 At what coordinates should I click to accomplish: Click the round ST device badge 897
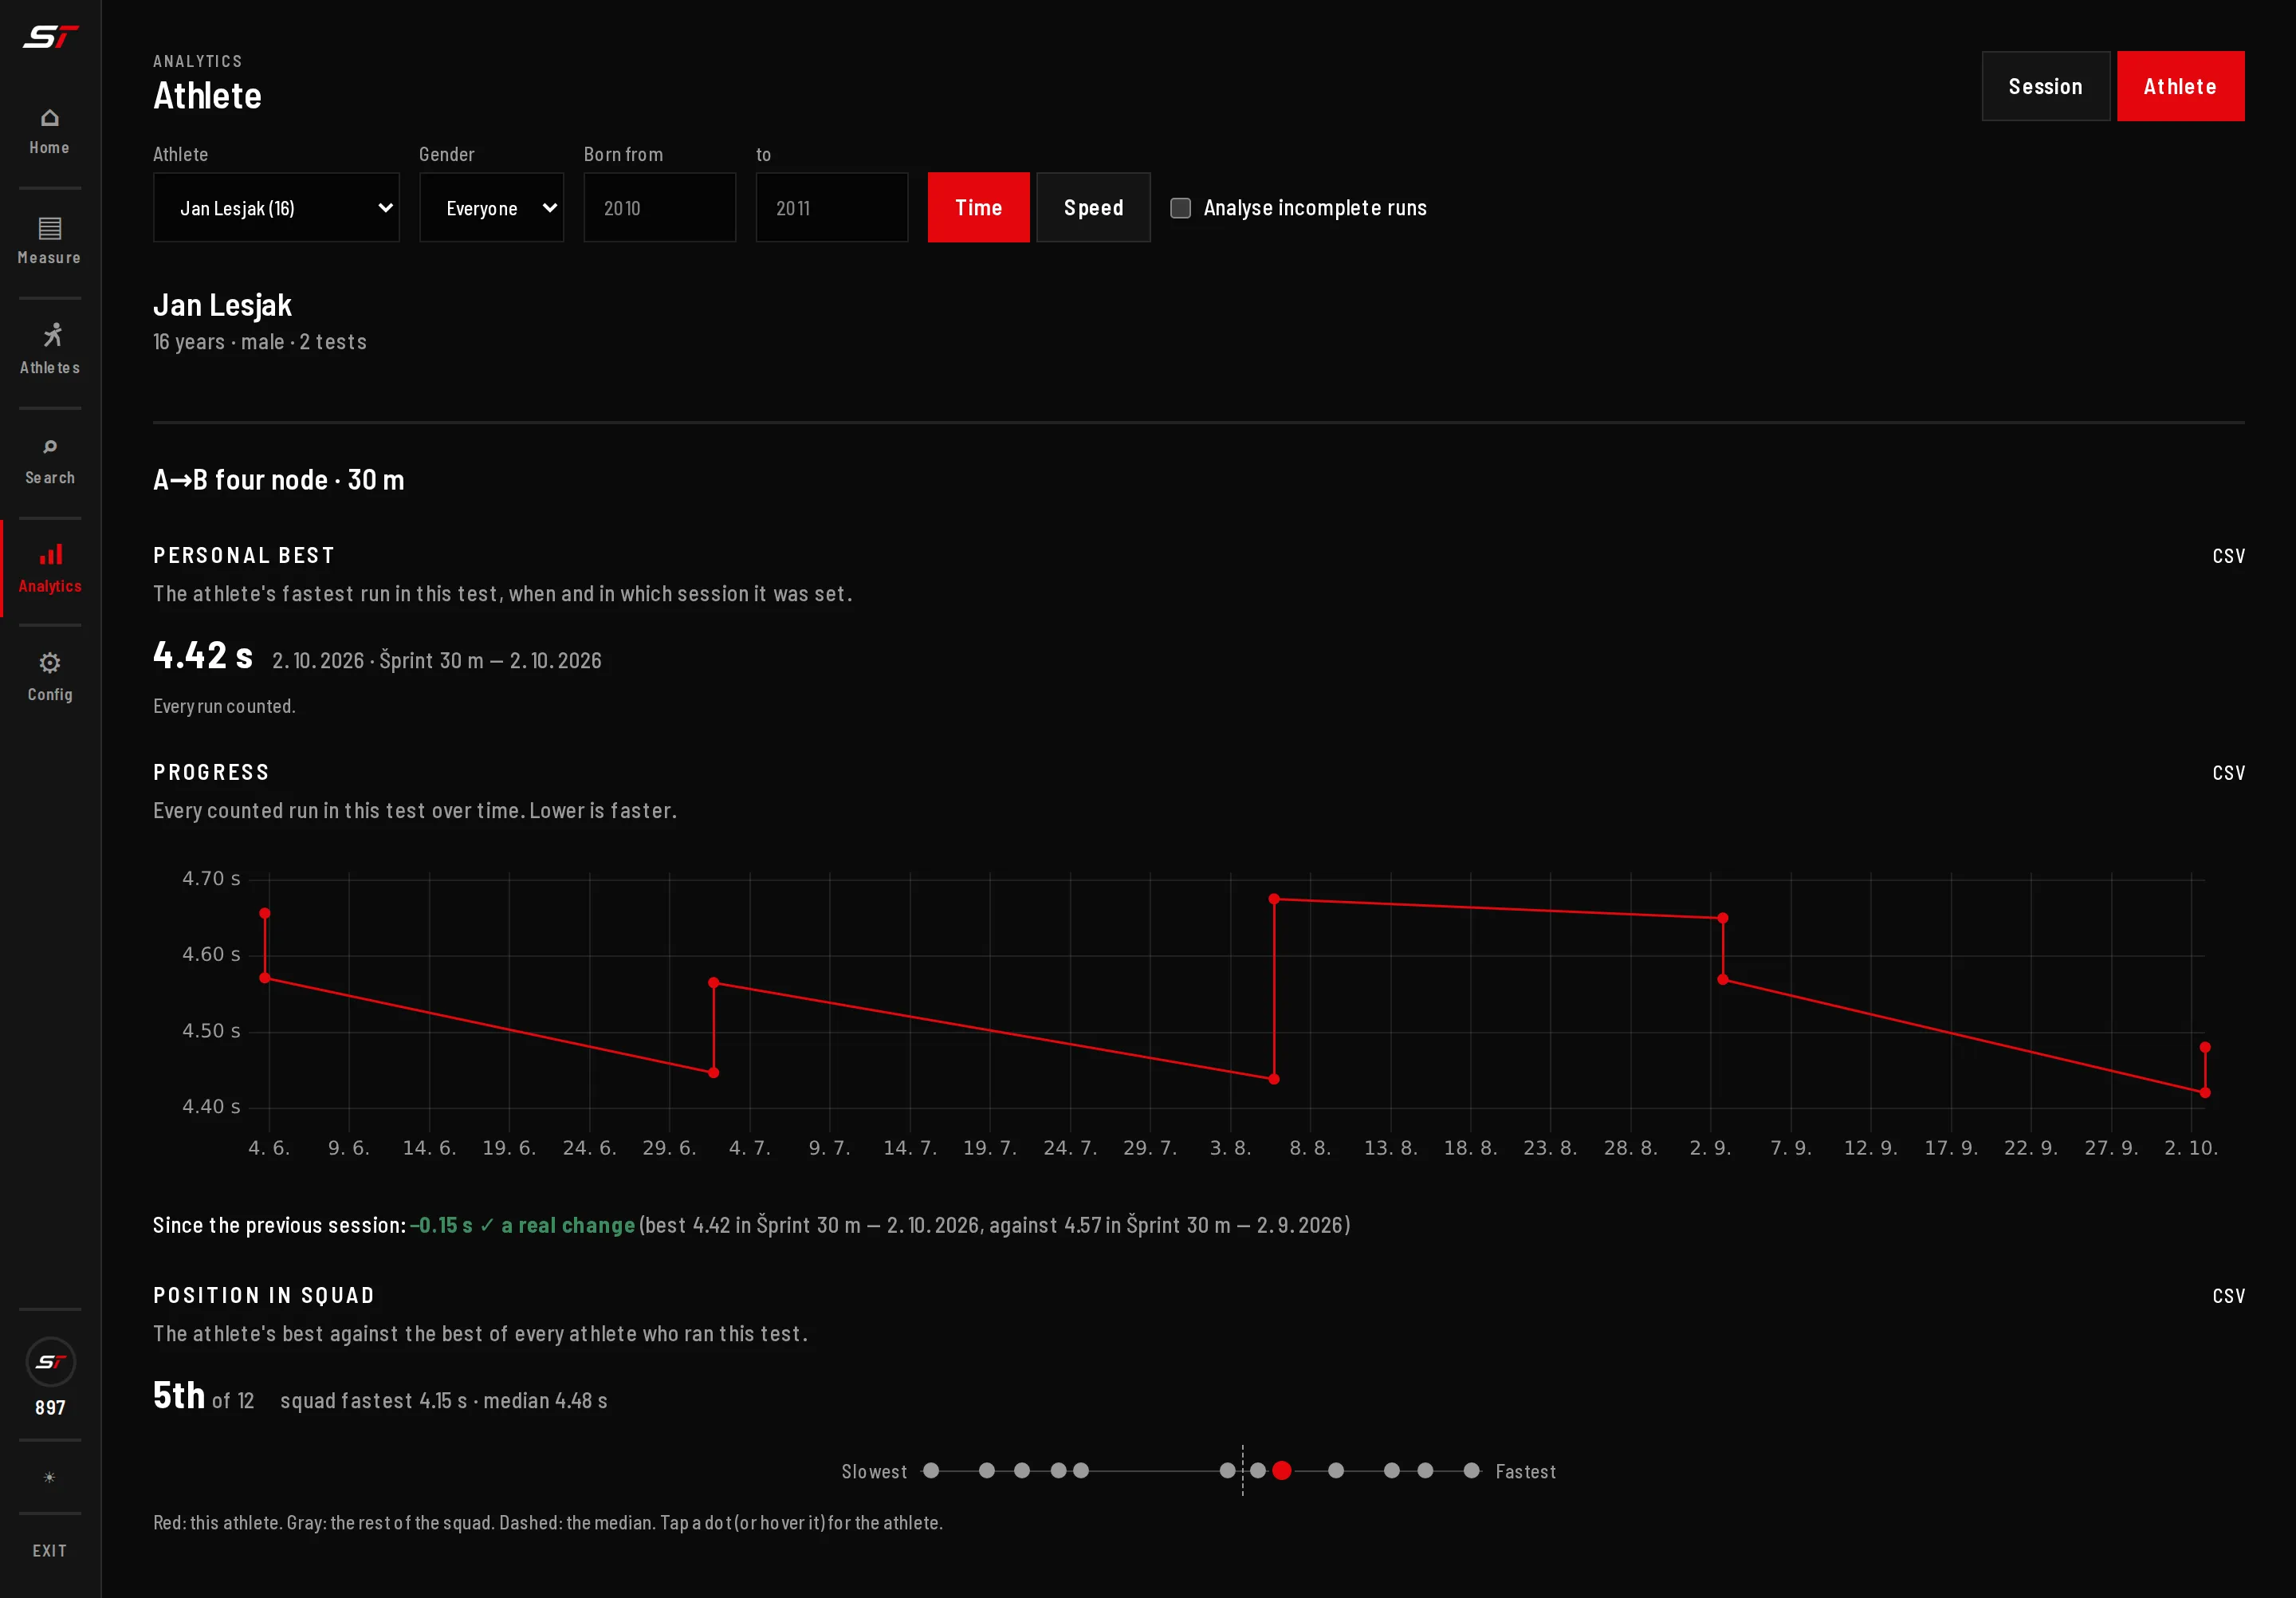pyautogui.click(x=50, y=1362)
